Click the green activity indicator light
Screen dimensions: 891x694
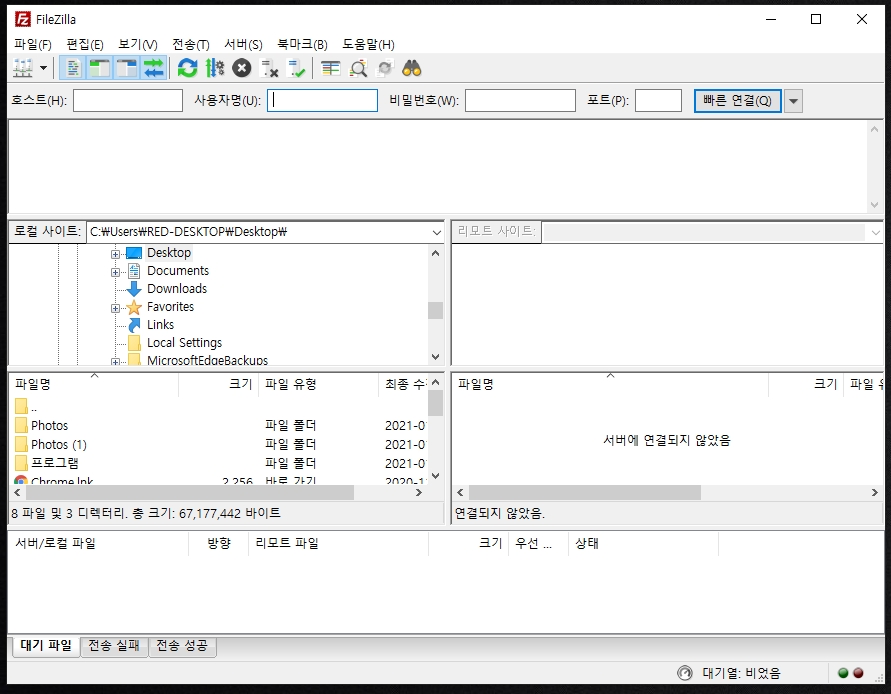pyautogui.click(x=843, y=673)
